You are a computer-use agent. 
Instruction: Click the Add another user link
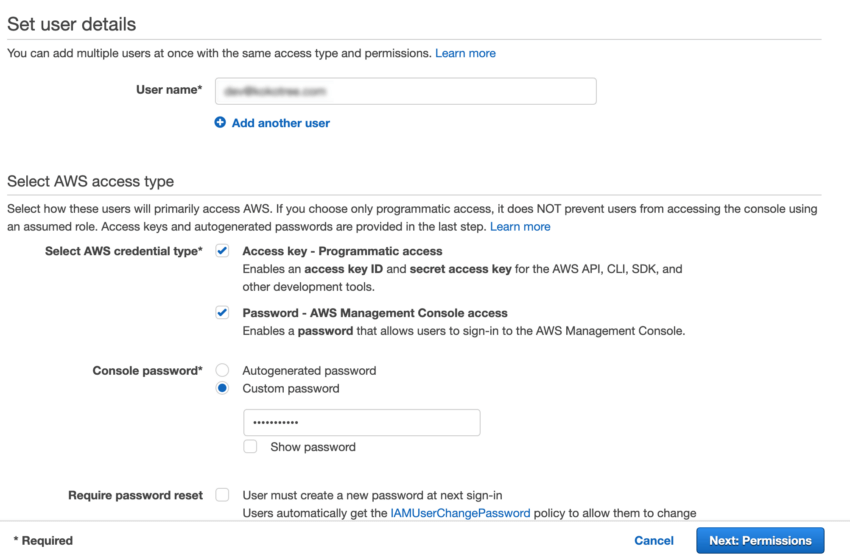(x=280, y=123)
